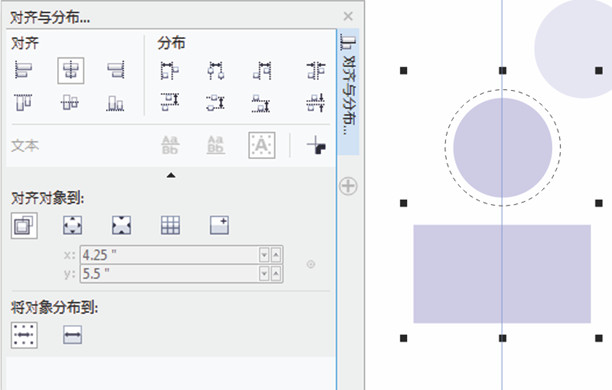Click the selection's top-center handle

[x=503, y=71]
